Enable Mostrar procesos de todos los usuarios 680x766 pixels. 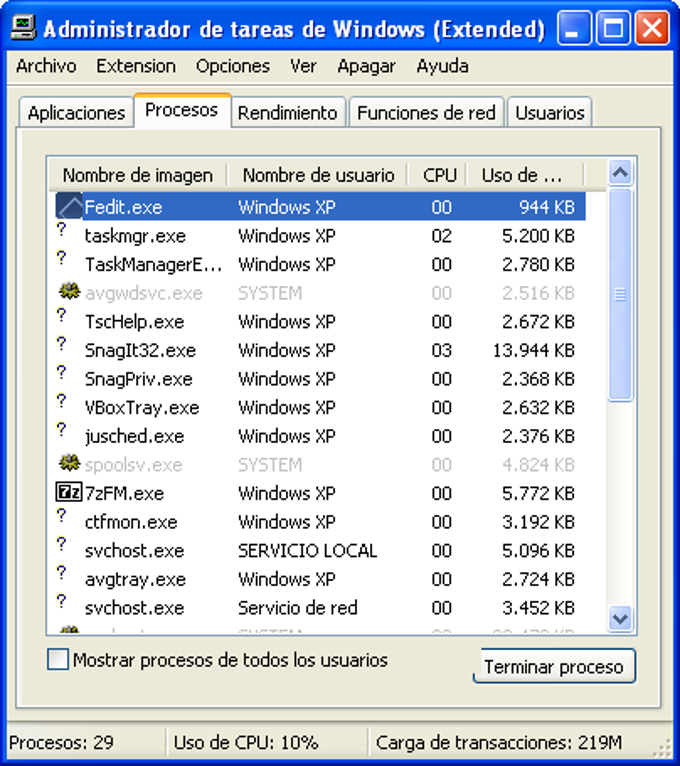click(x=58, y=659)
